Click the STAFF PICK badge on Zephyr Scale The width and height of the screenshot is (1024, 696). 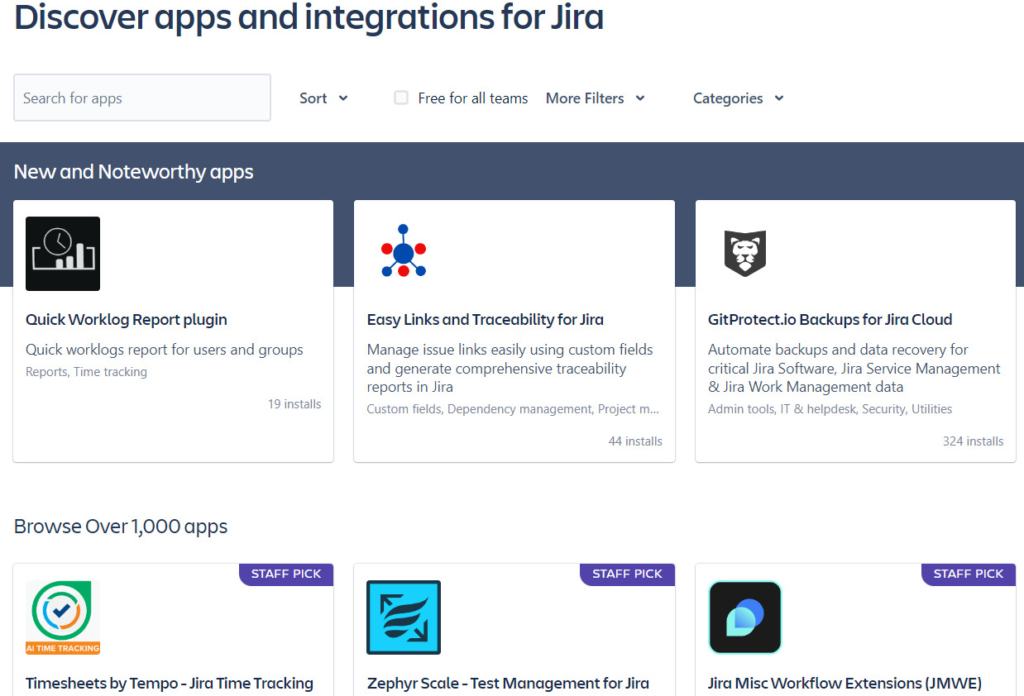[x=627, y=574]
